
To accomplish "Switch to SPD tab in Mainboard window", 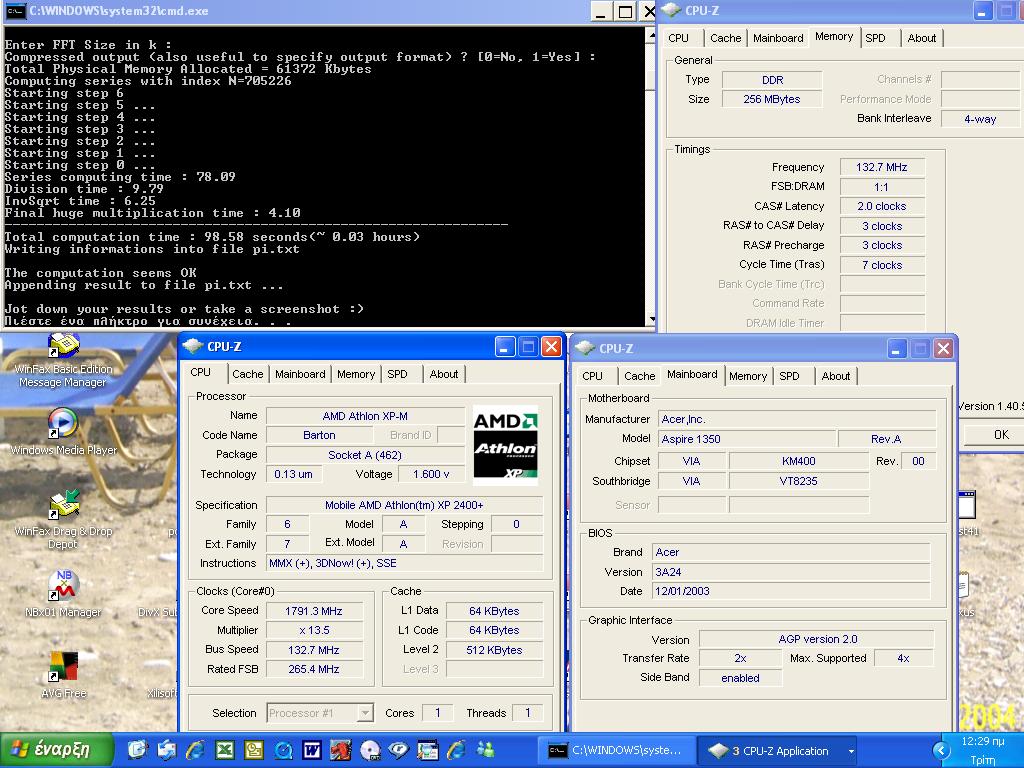I will [x=789, y=376].
